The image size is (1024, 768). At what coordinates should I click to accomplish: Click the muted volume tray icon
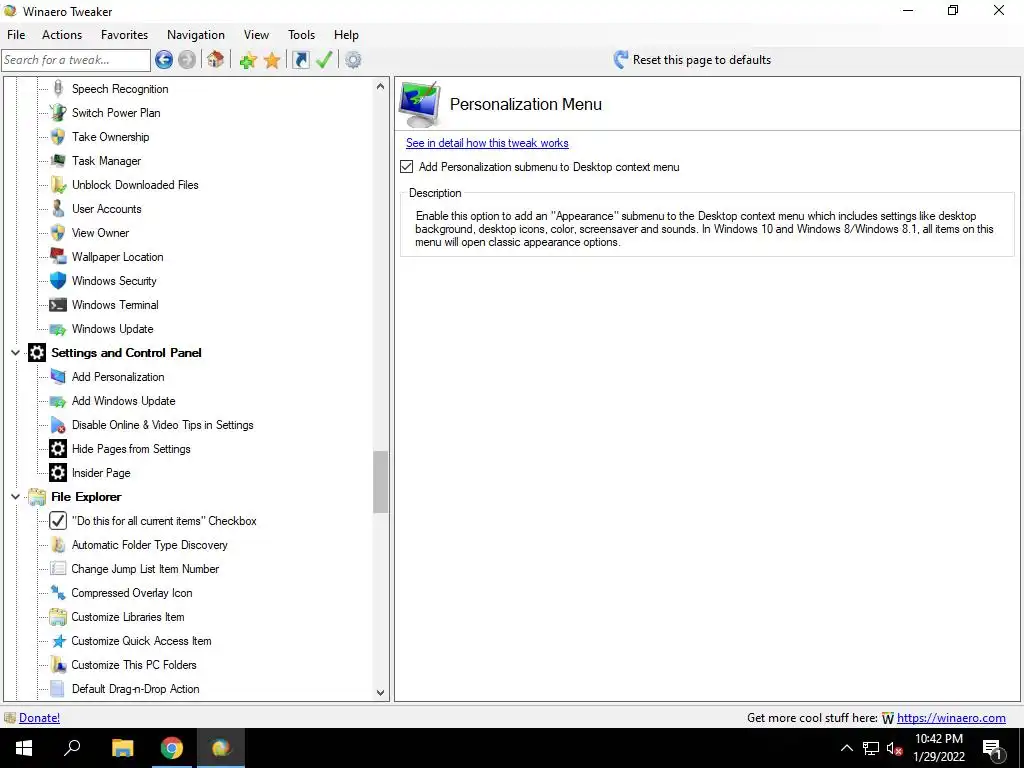pyautogui.click(x=894, y=748)
